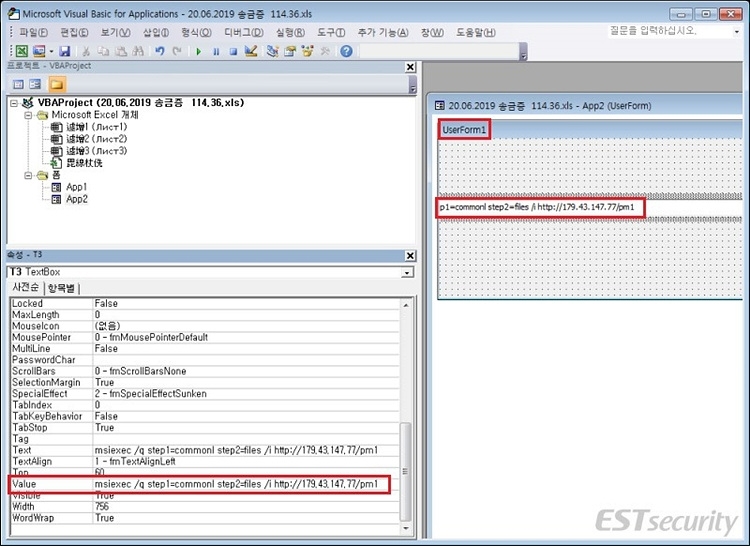The width and height of the screenshot is (750, 546).
Task: Run the macro with the green play icon
Action: pyautogui.click(x=199, y=51)
